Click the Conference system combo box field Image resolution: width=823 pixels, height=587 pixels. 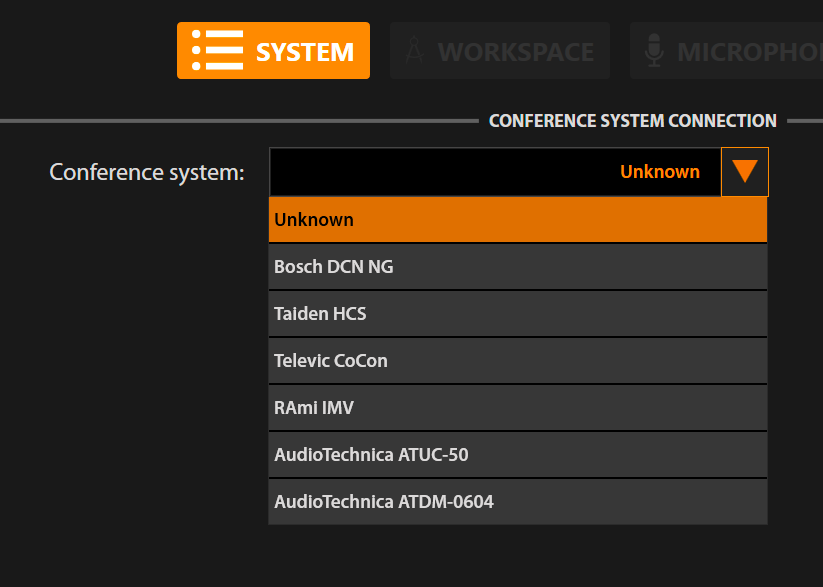tap(494, 172)
